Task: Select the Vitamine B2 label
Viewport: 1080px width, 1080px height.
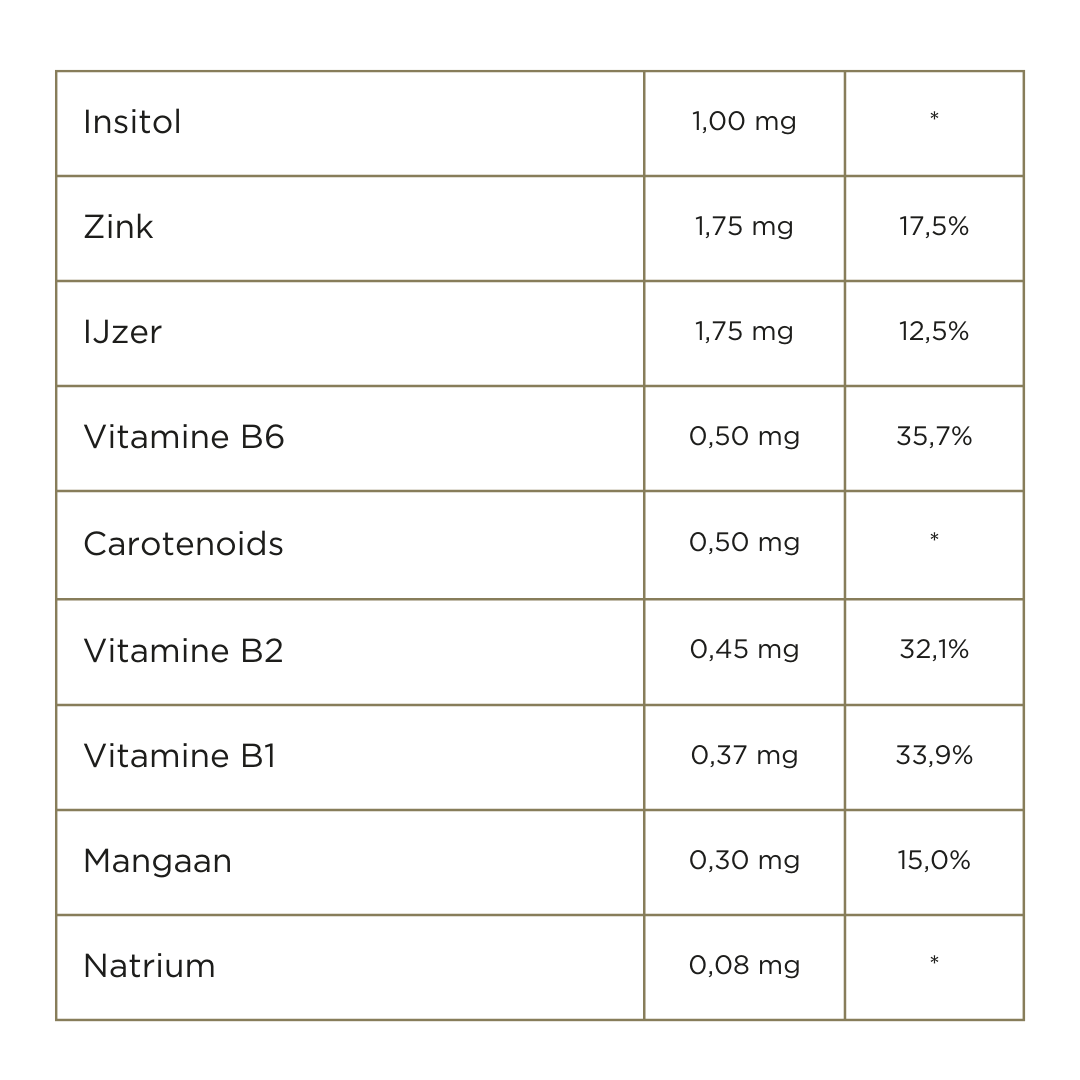Action: tap(183, 651)
